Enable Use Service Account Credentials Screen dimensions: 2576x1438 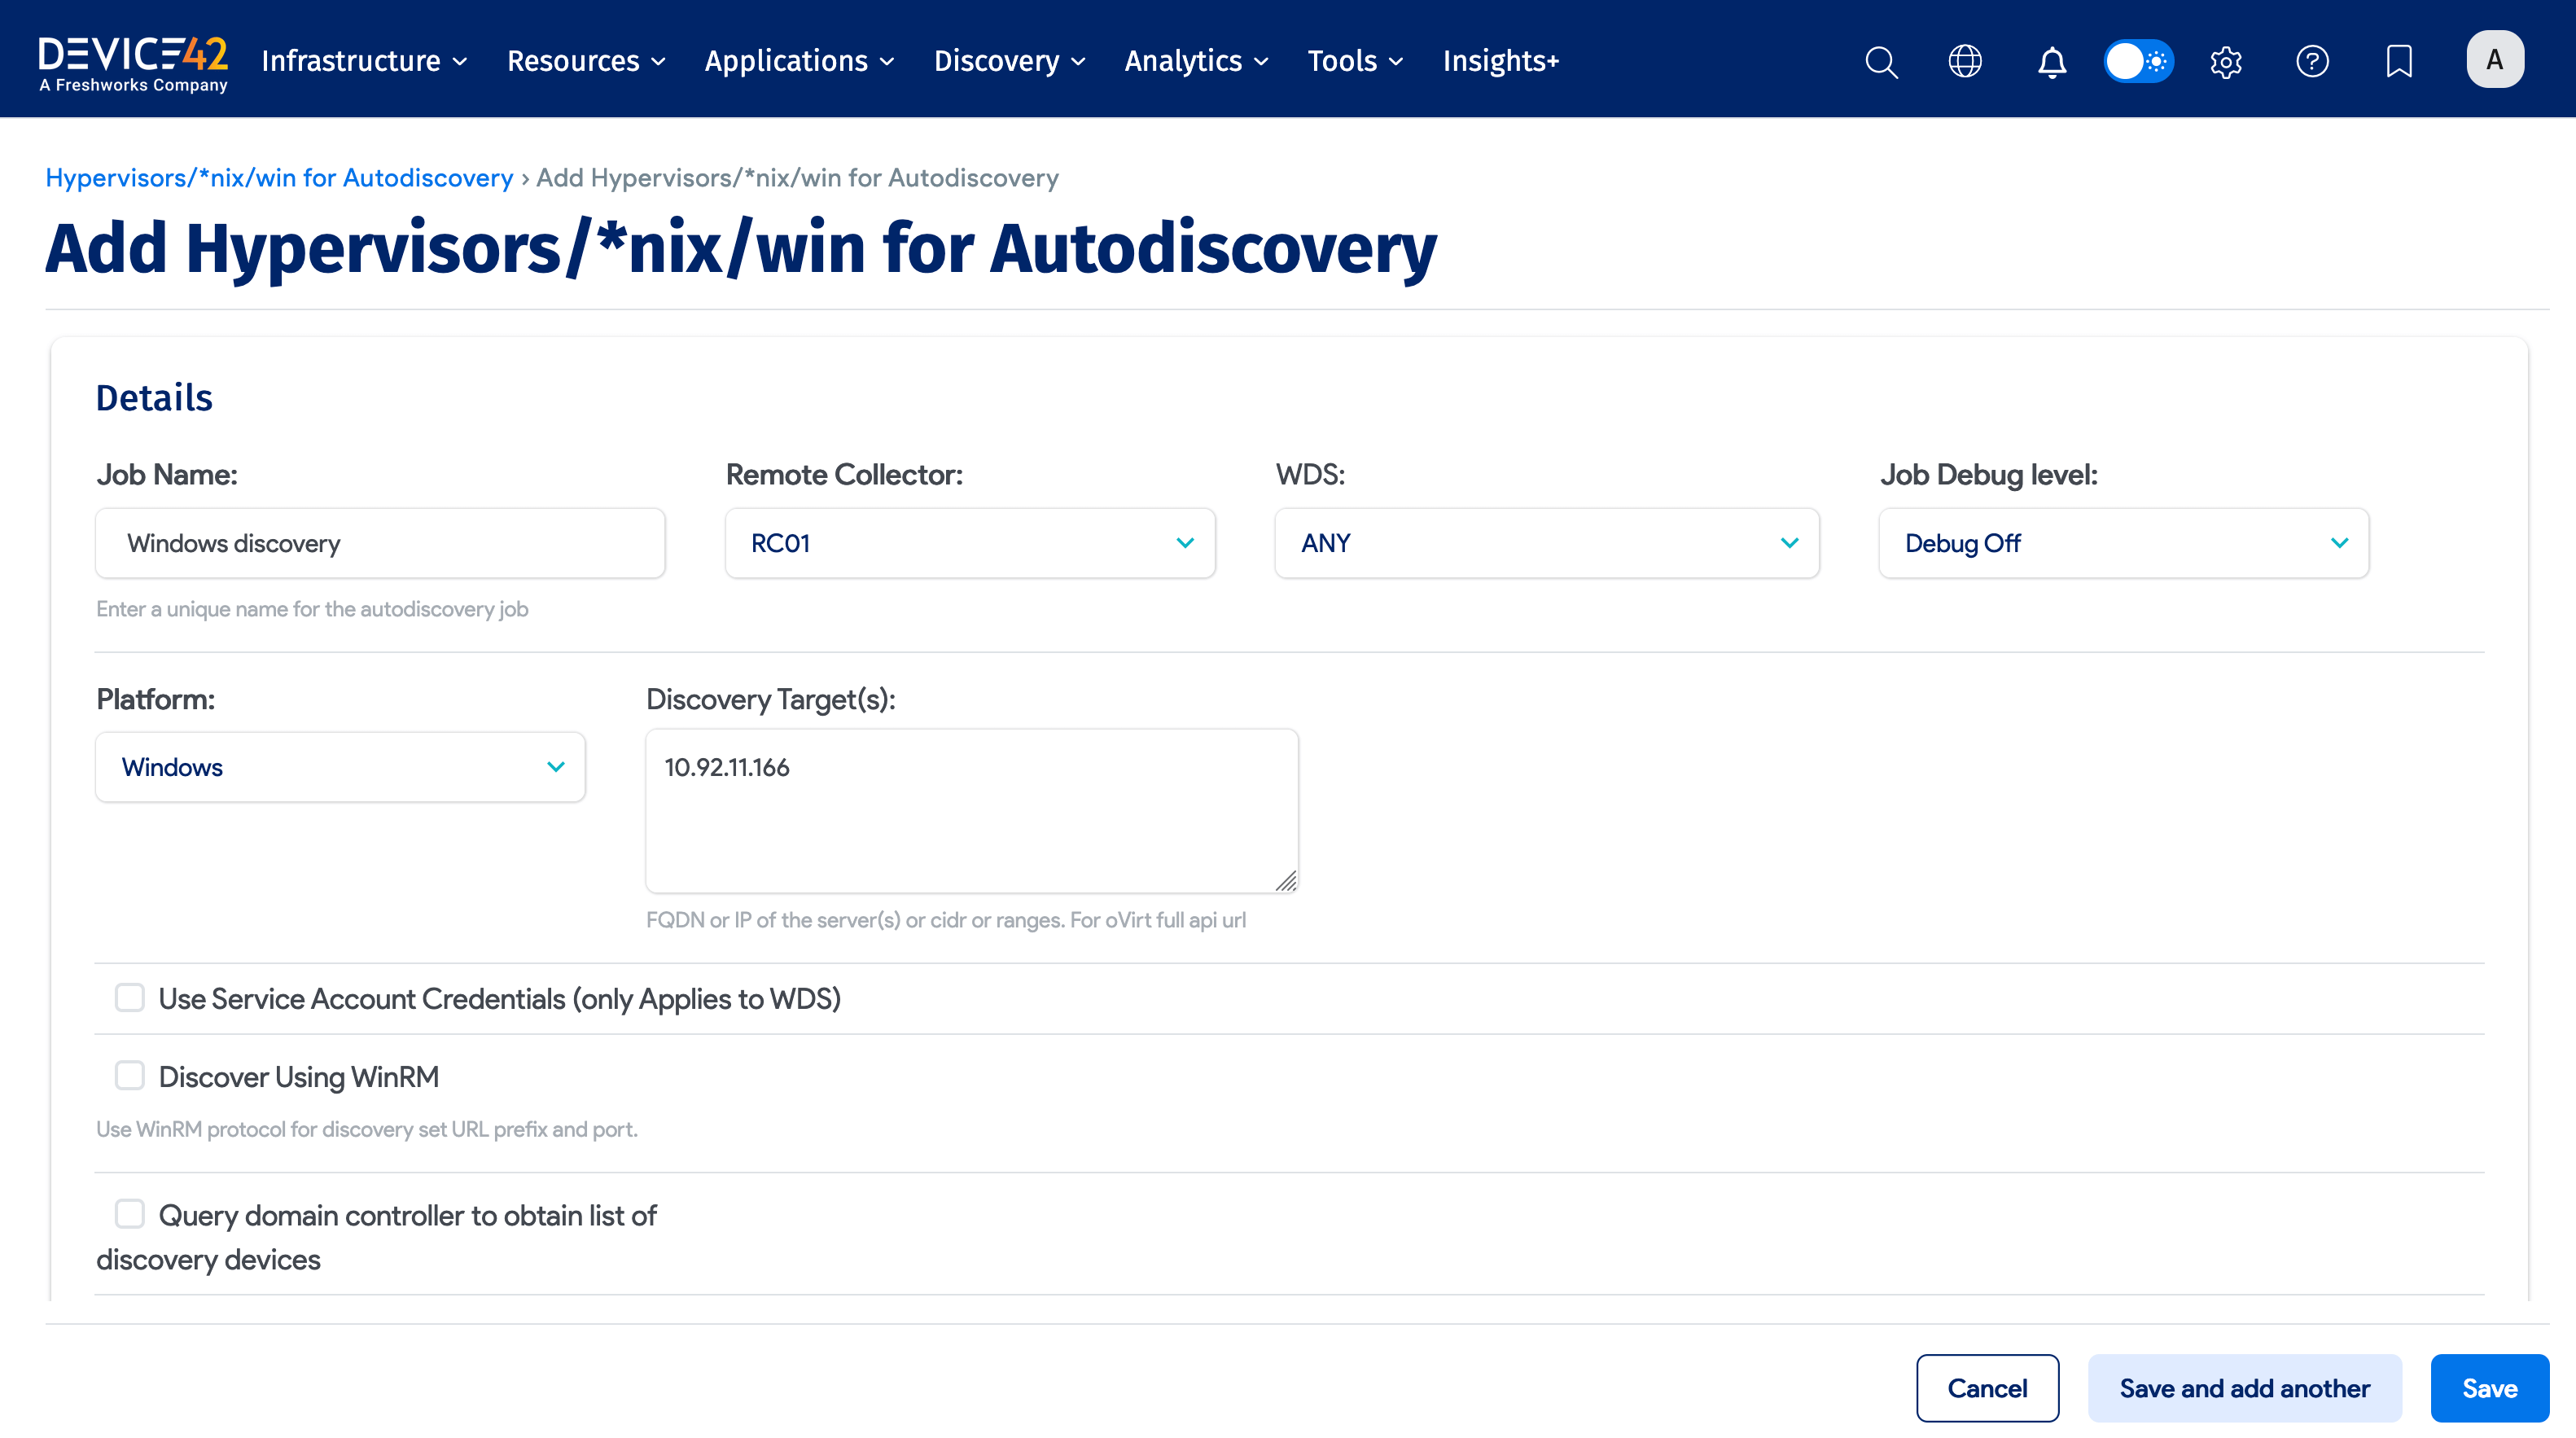tap(129, 997)
